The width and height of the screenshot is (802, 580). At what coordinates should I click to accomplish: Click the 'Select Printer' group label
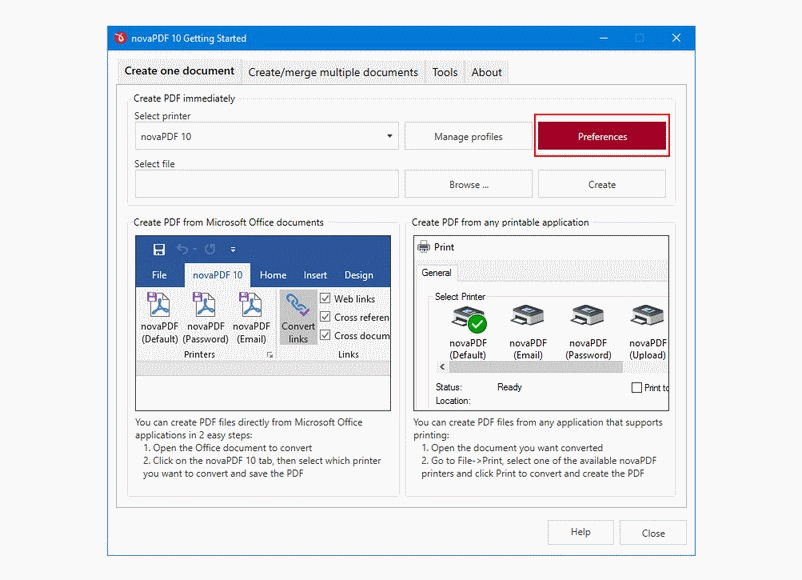(460, 297)
